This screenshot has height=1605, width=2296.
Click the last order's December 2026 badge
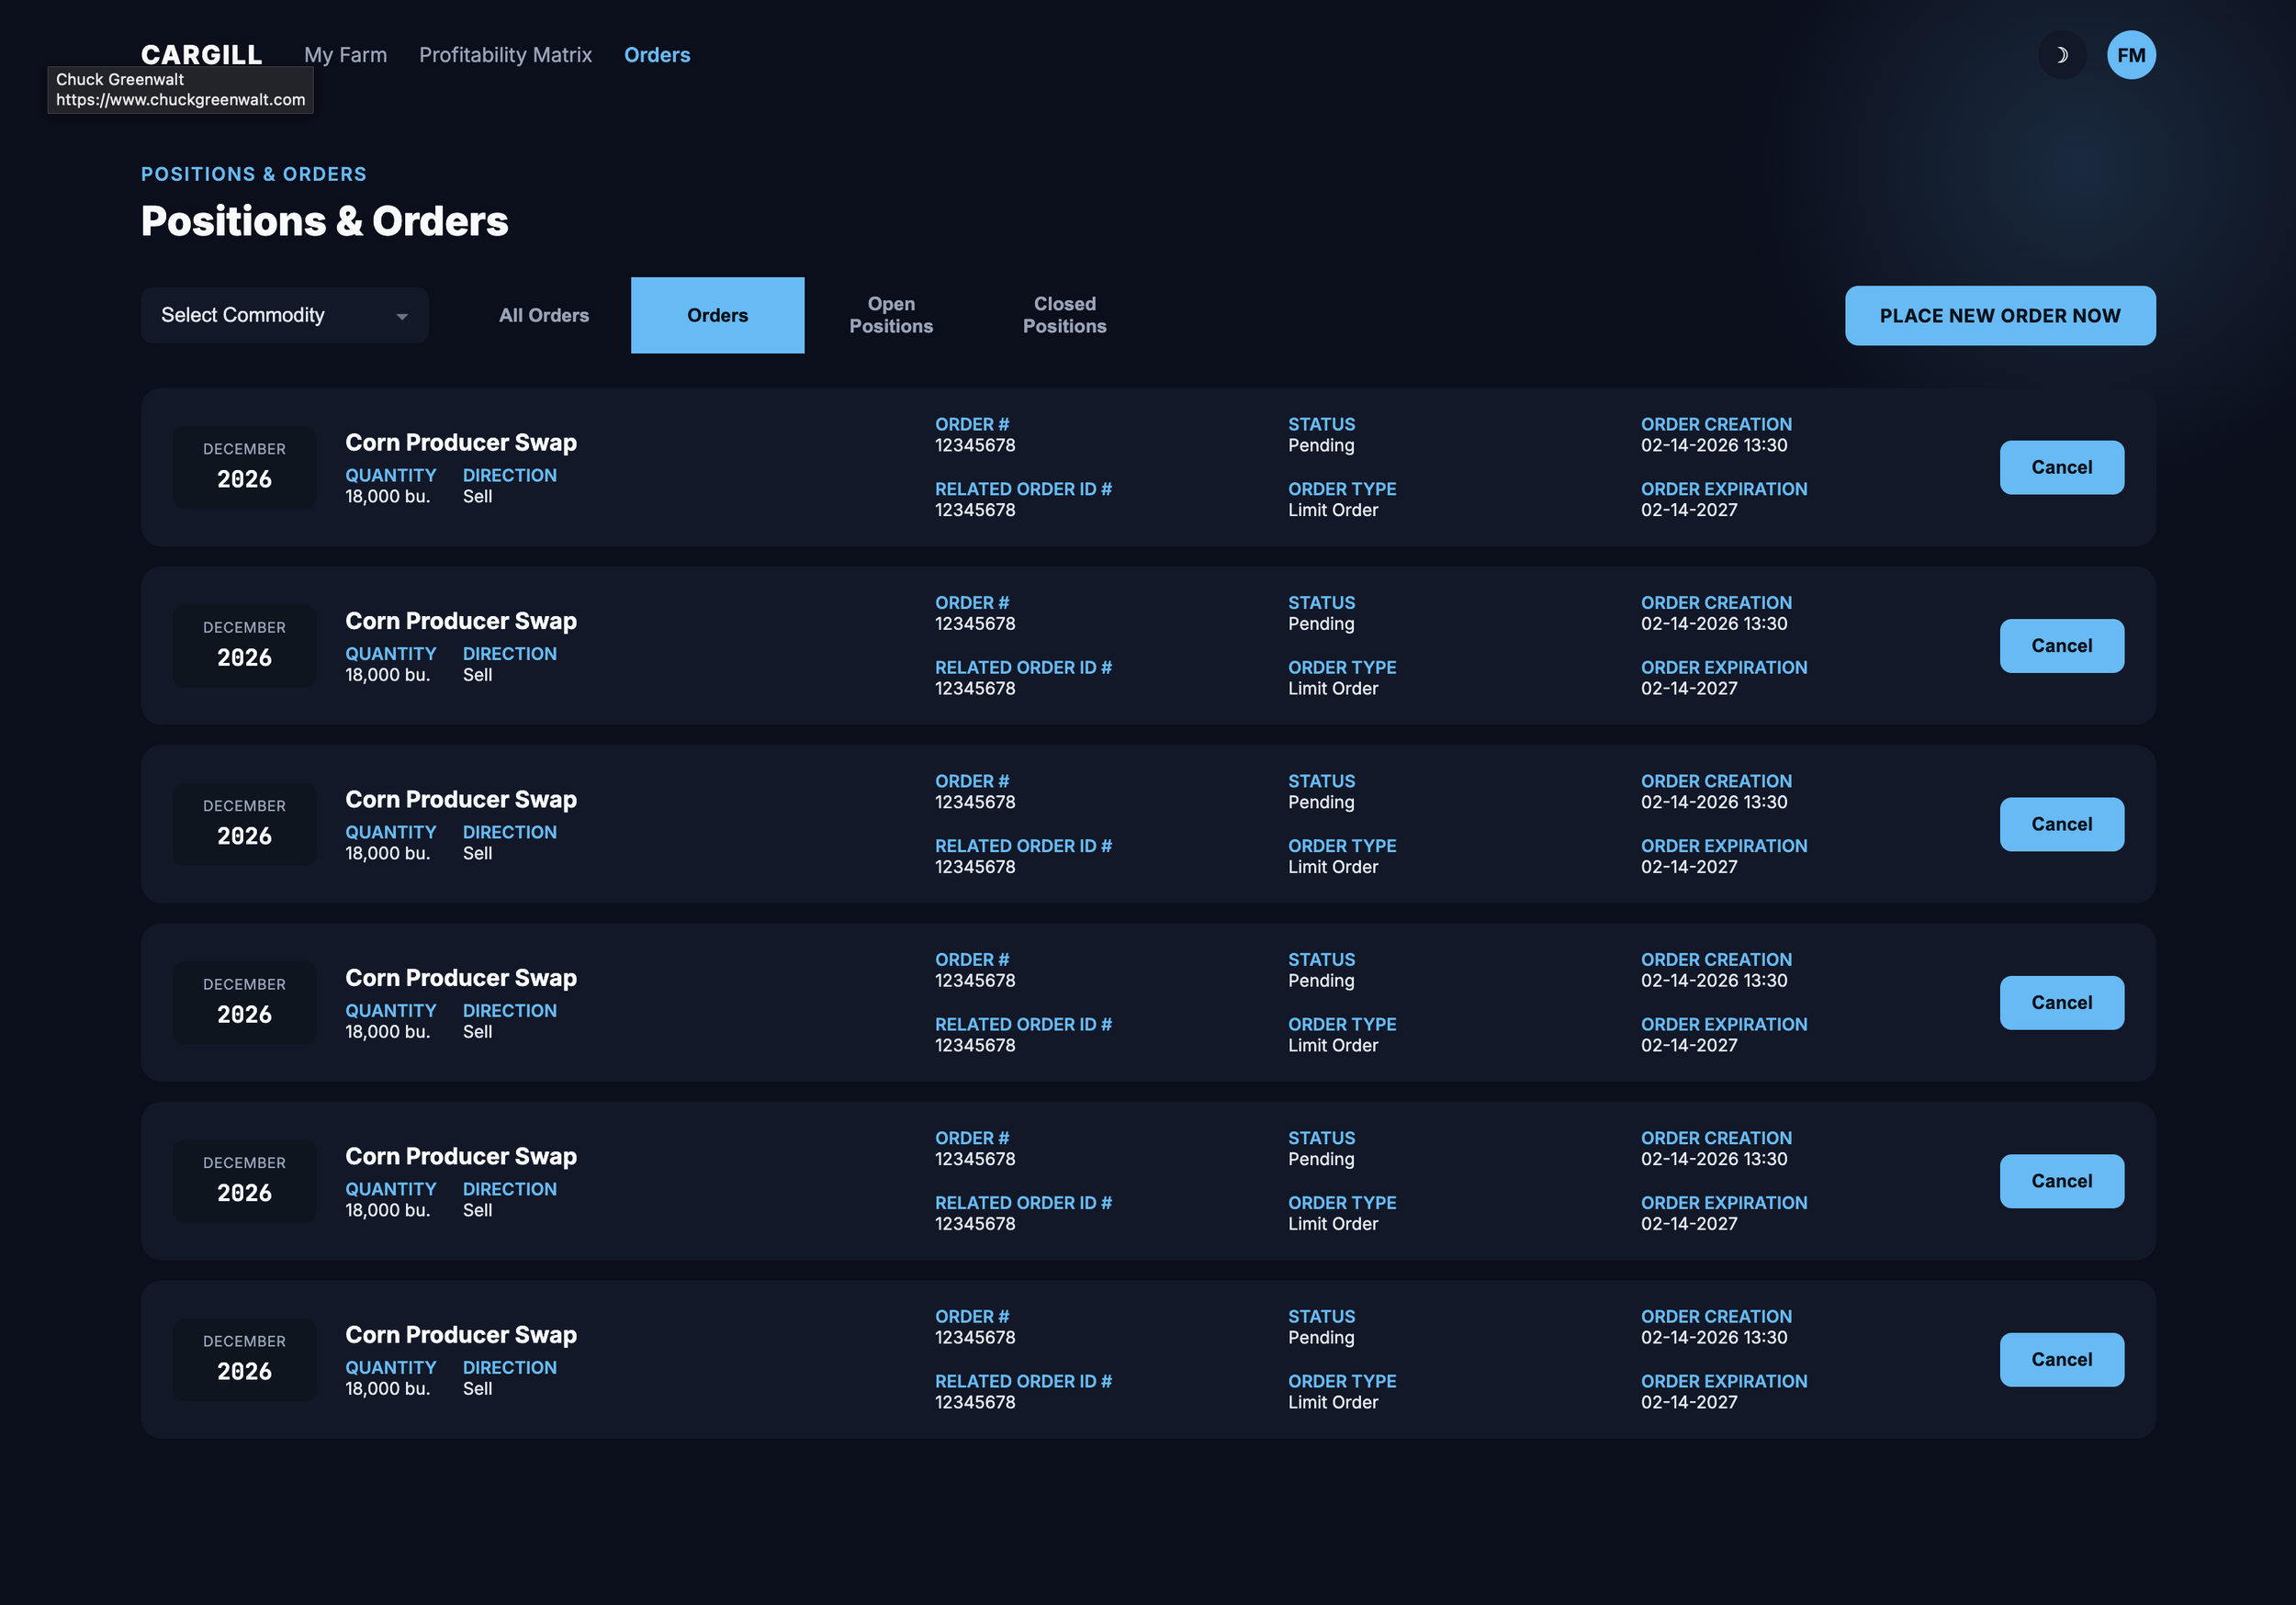tap(244, 1360)
